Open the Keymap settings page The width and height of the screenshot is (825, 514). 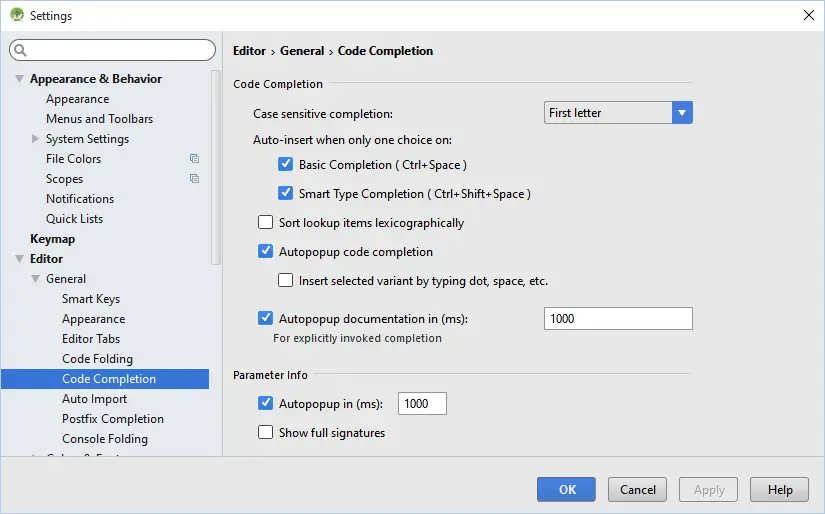[x=52, y=239]
